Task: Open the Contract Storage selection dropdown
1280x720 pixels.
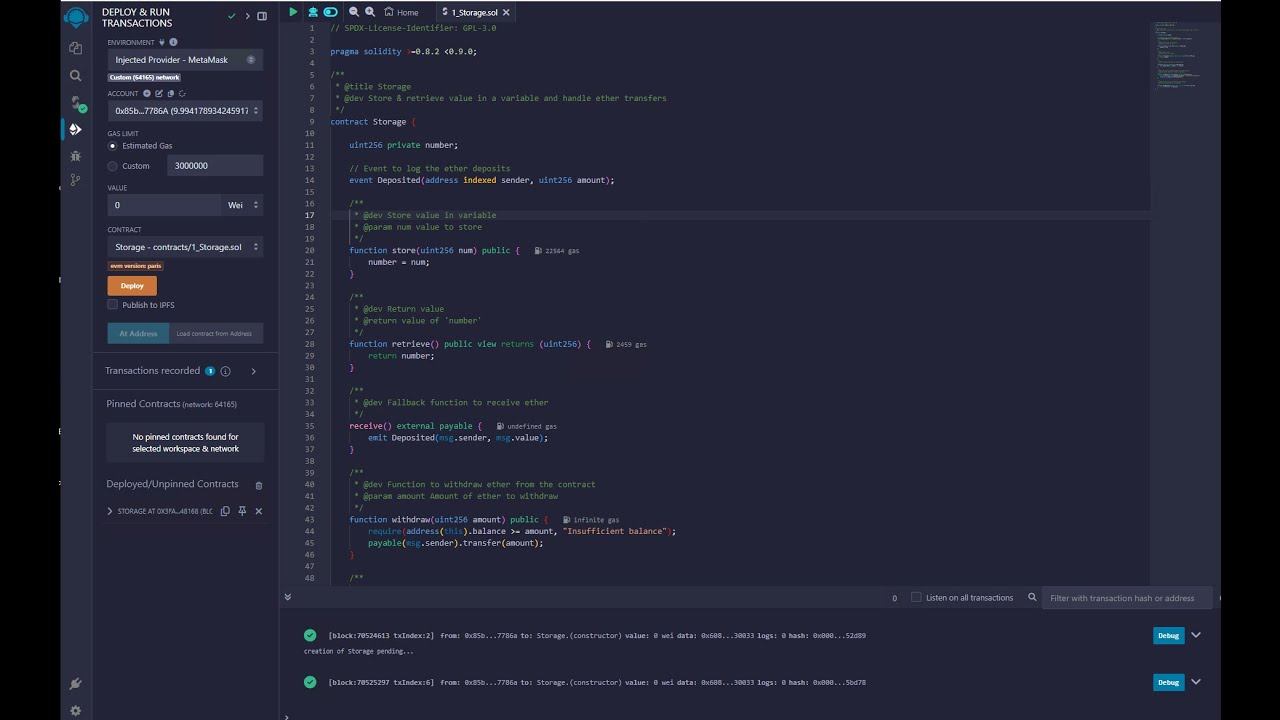Action: (x=185, y=247)
